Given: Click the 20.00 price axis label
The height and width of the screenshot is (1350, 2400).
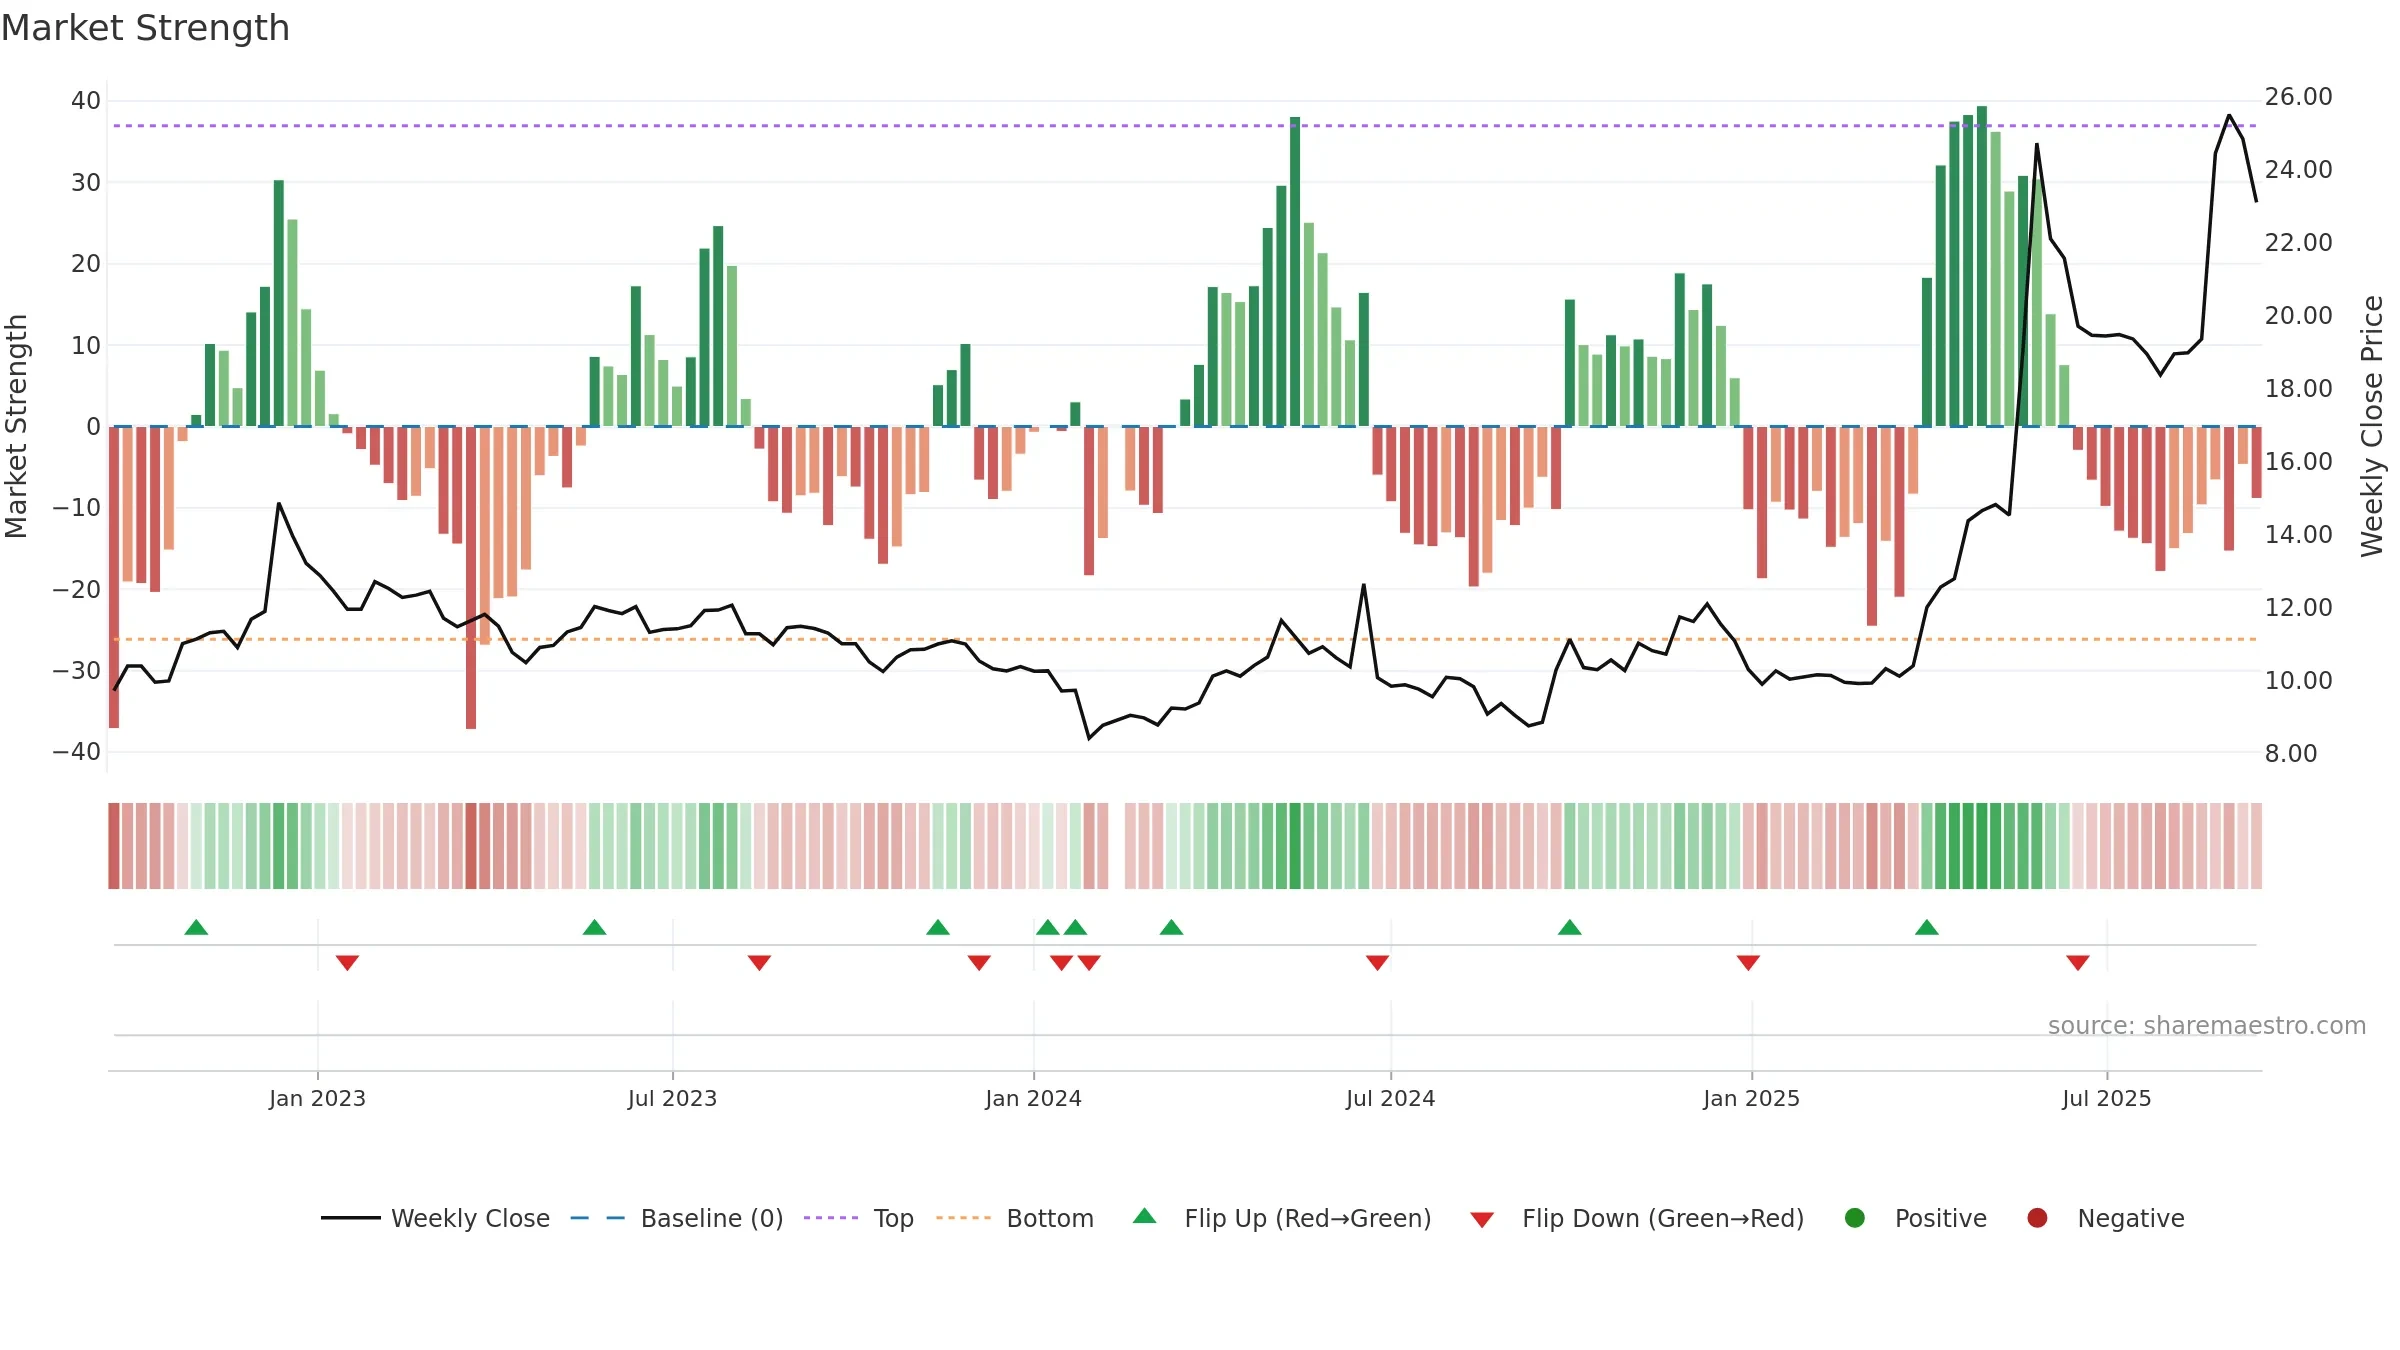Looking at the screenshot, I should coord(2298,316).
